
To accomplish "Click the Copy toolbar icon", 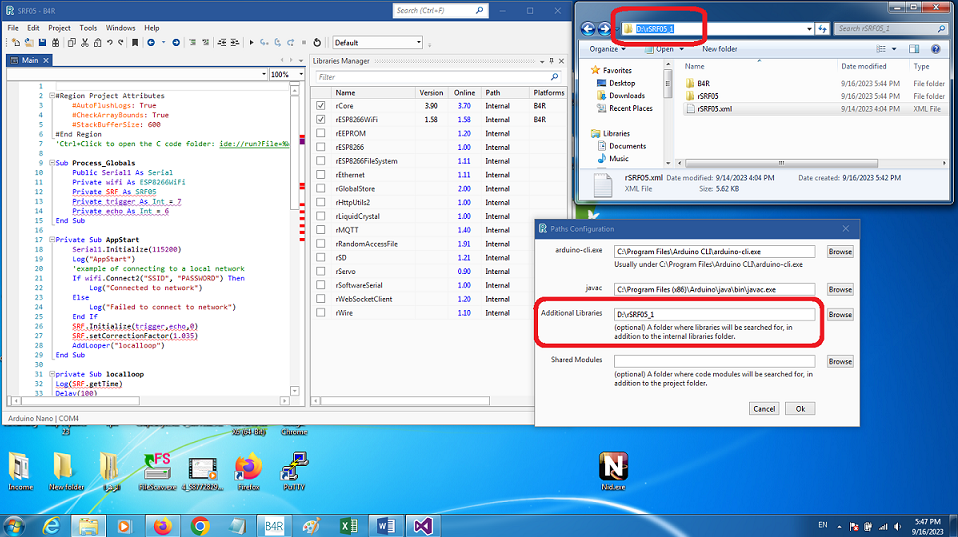I will tap(71, 43).
